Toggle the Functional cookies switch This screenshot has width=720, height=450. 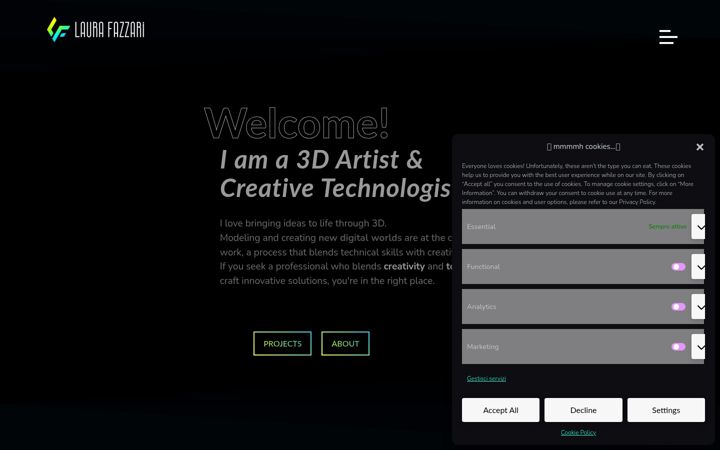678,267
